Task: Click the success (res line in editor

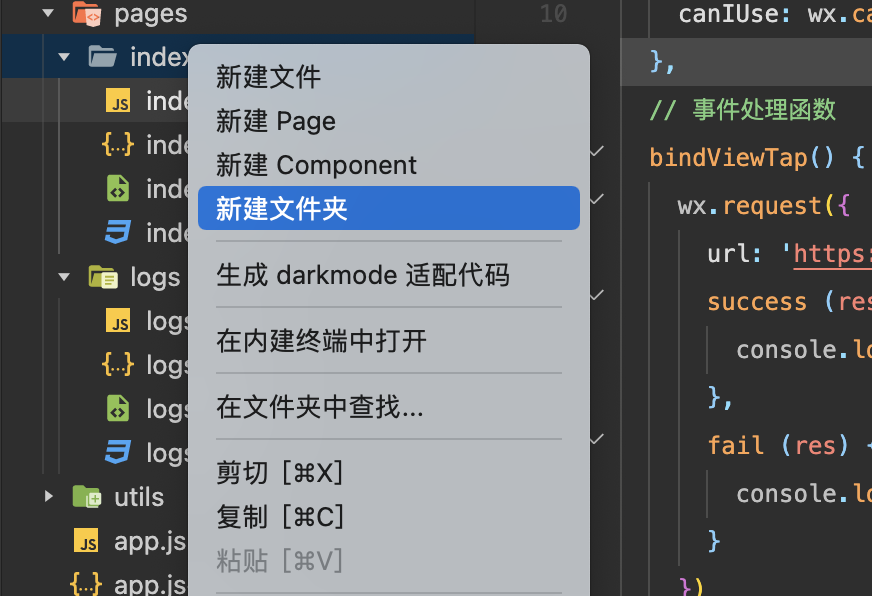Action: click(x=789, y=302)
